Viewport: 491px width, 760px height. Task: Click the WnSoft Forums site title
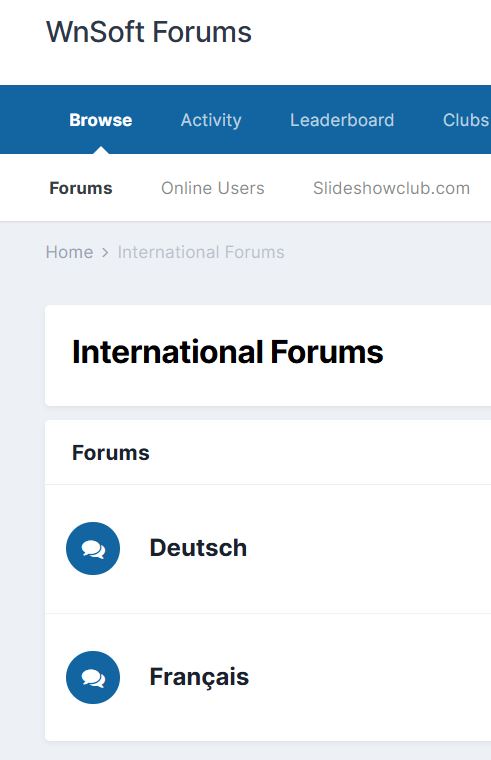[149, 32]
